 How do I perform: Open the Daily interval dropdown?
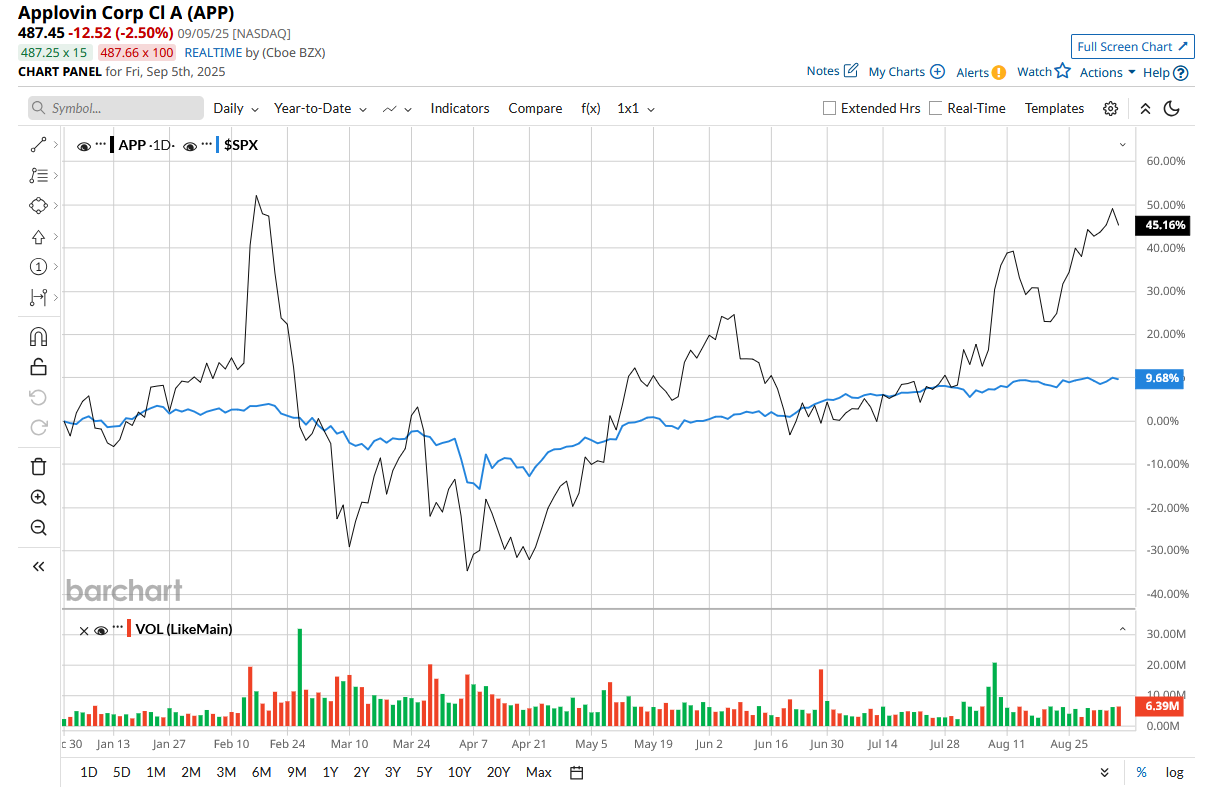pyautogui.click(x=236, y=108)
